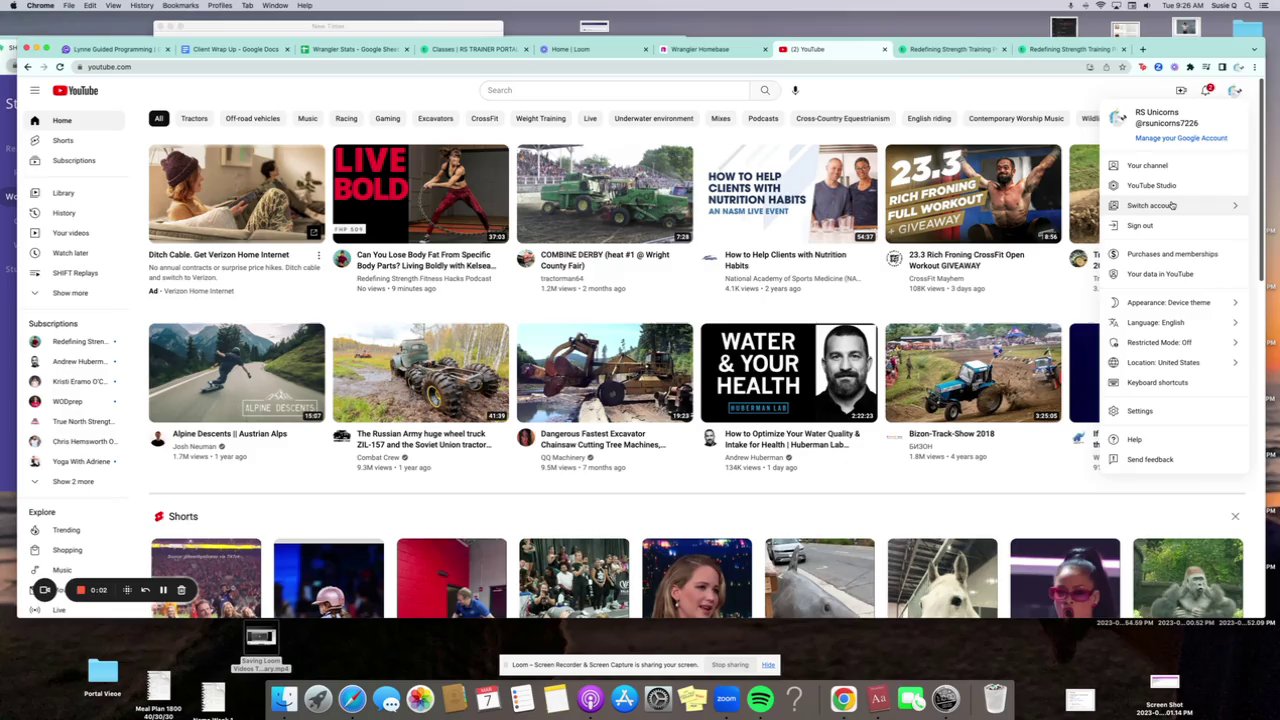Go to Home in sidebar
This screenshot has height=720, width=1280.
76,120
